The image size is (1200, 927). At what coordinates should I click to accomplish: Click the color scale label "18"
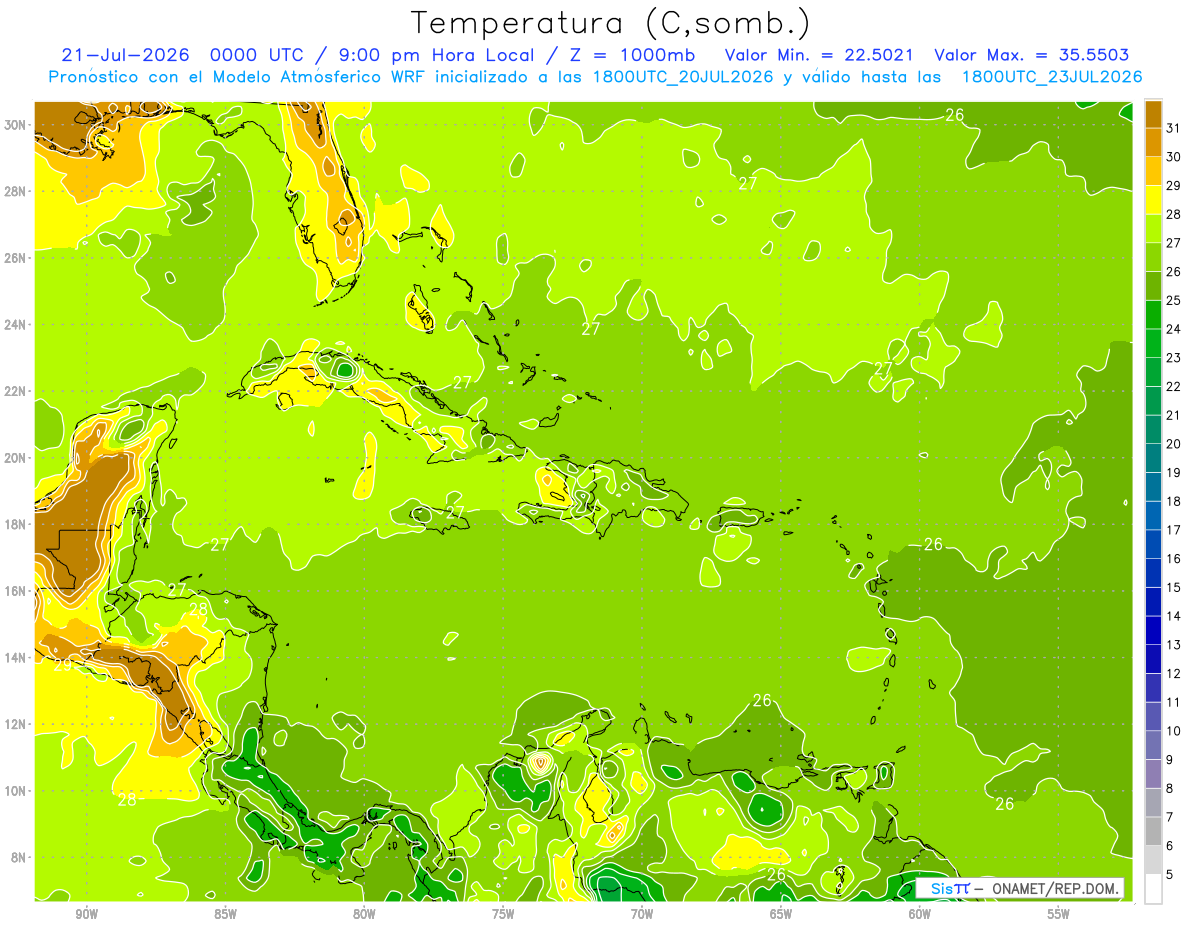[x=1174, y=501]
